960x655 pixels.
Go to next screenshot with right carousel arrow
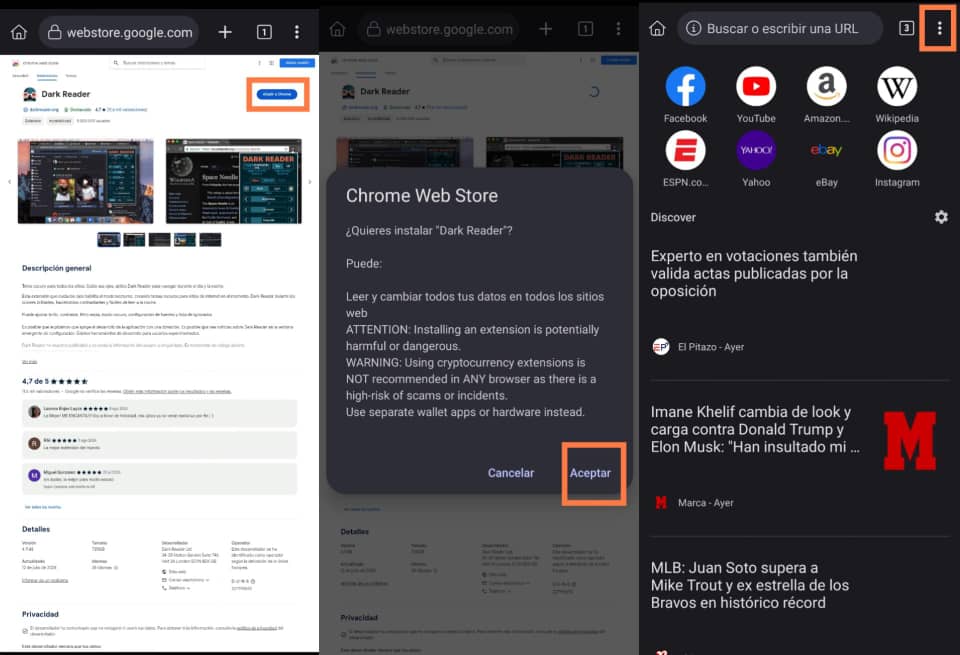point(310,182)
